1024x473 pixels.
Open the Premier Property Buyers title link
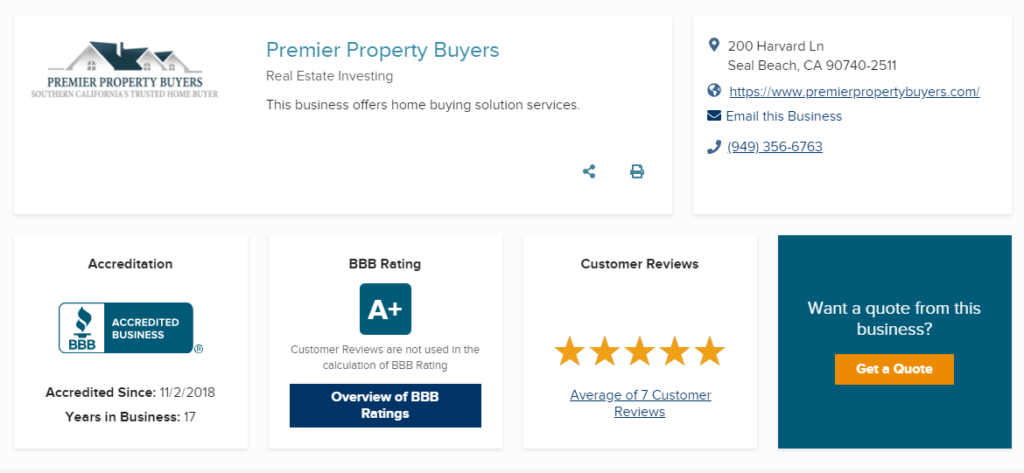383,50
